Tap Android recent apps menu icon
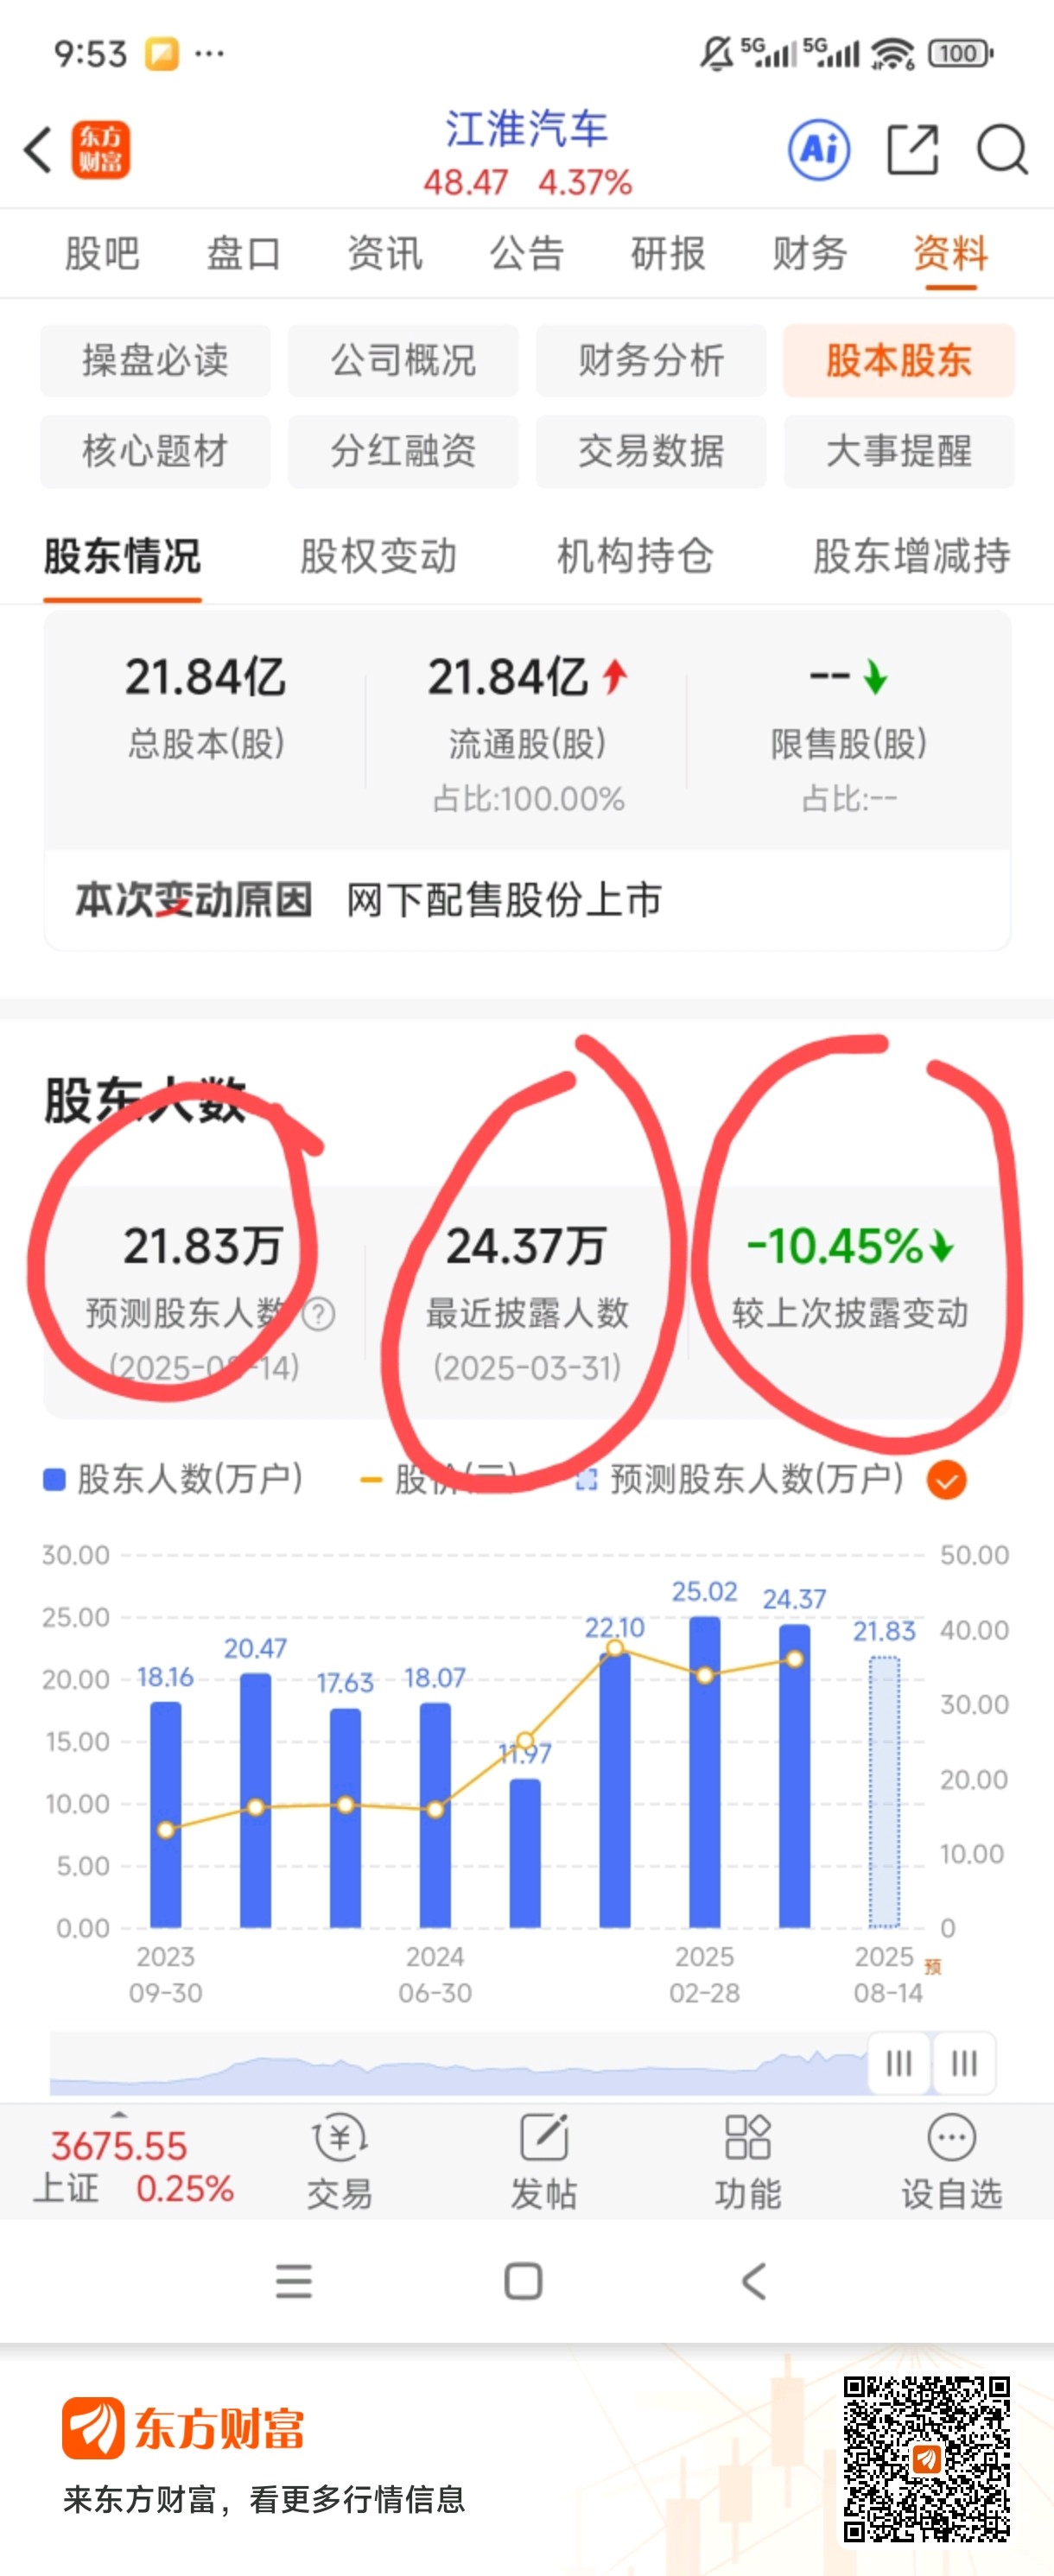 tap(294, 2282)
